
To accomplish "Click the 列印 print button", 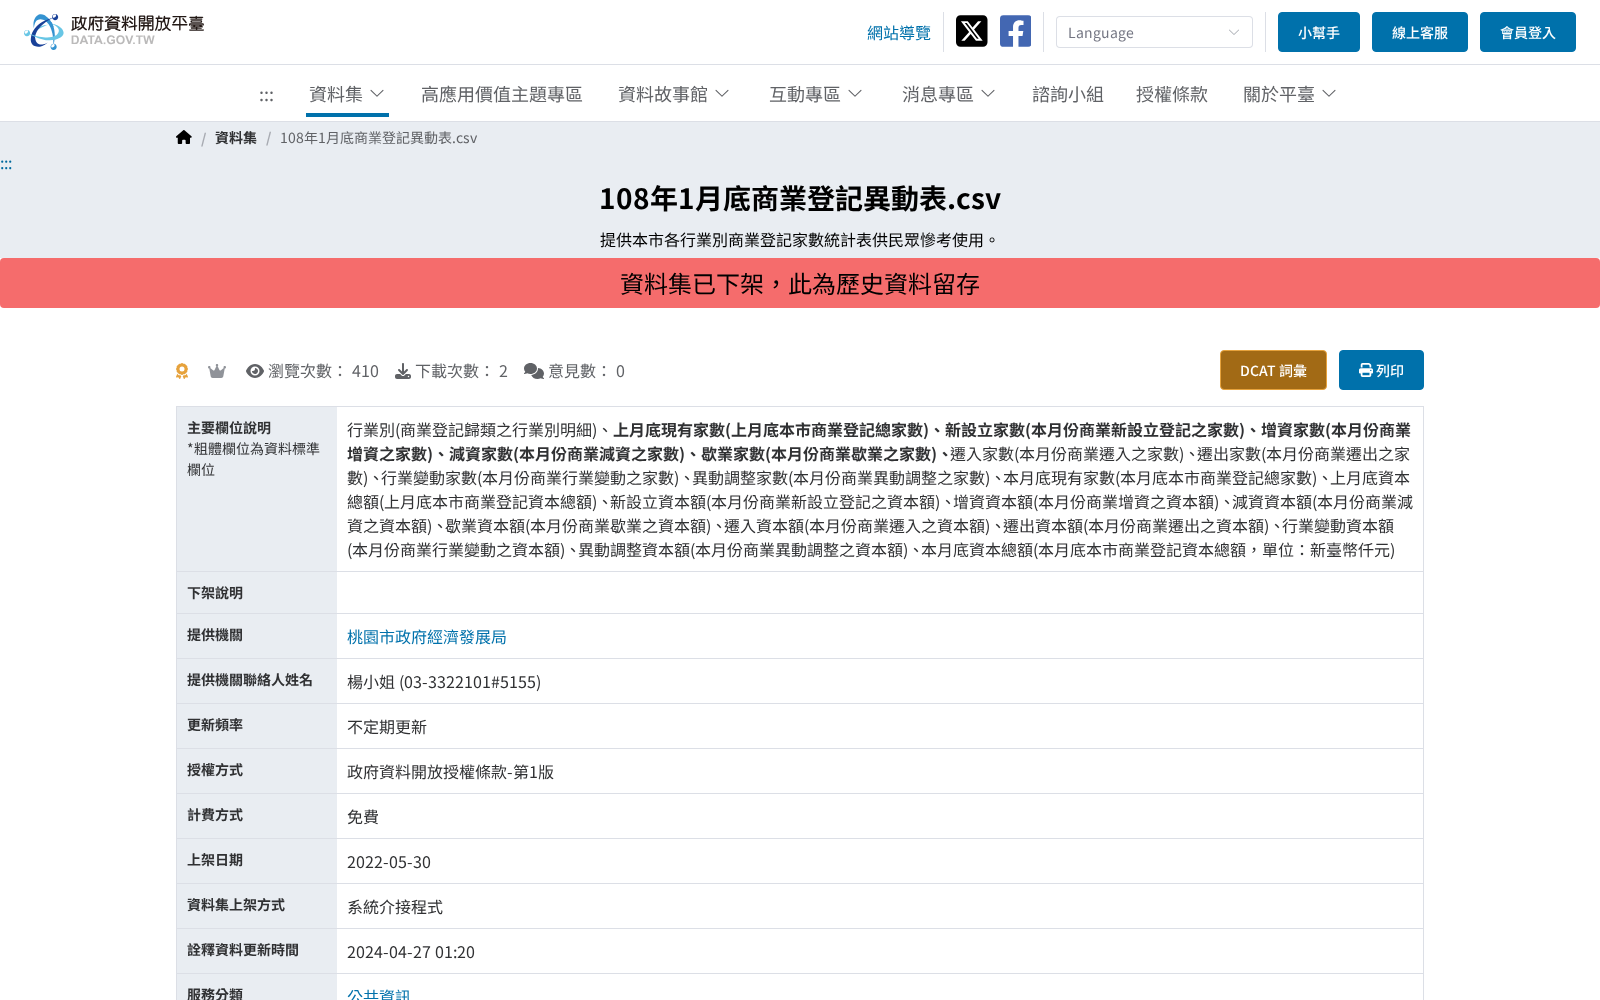I will (x=1381, y=370).
